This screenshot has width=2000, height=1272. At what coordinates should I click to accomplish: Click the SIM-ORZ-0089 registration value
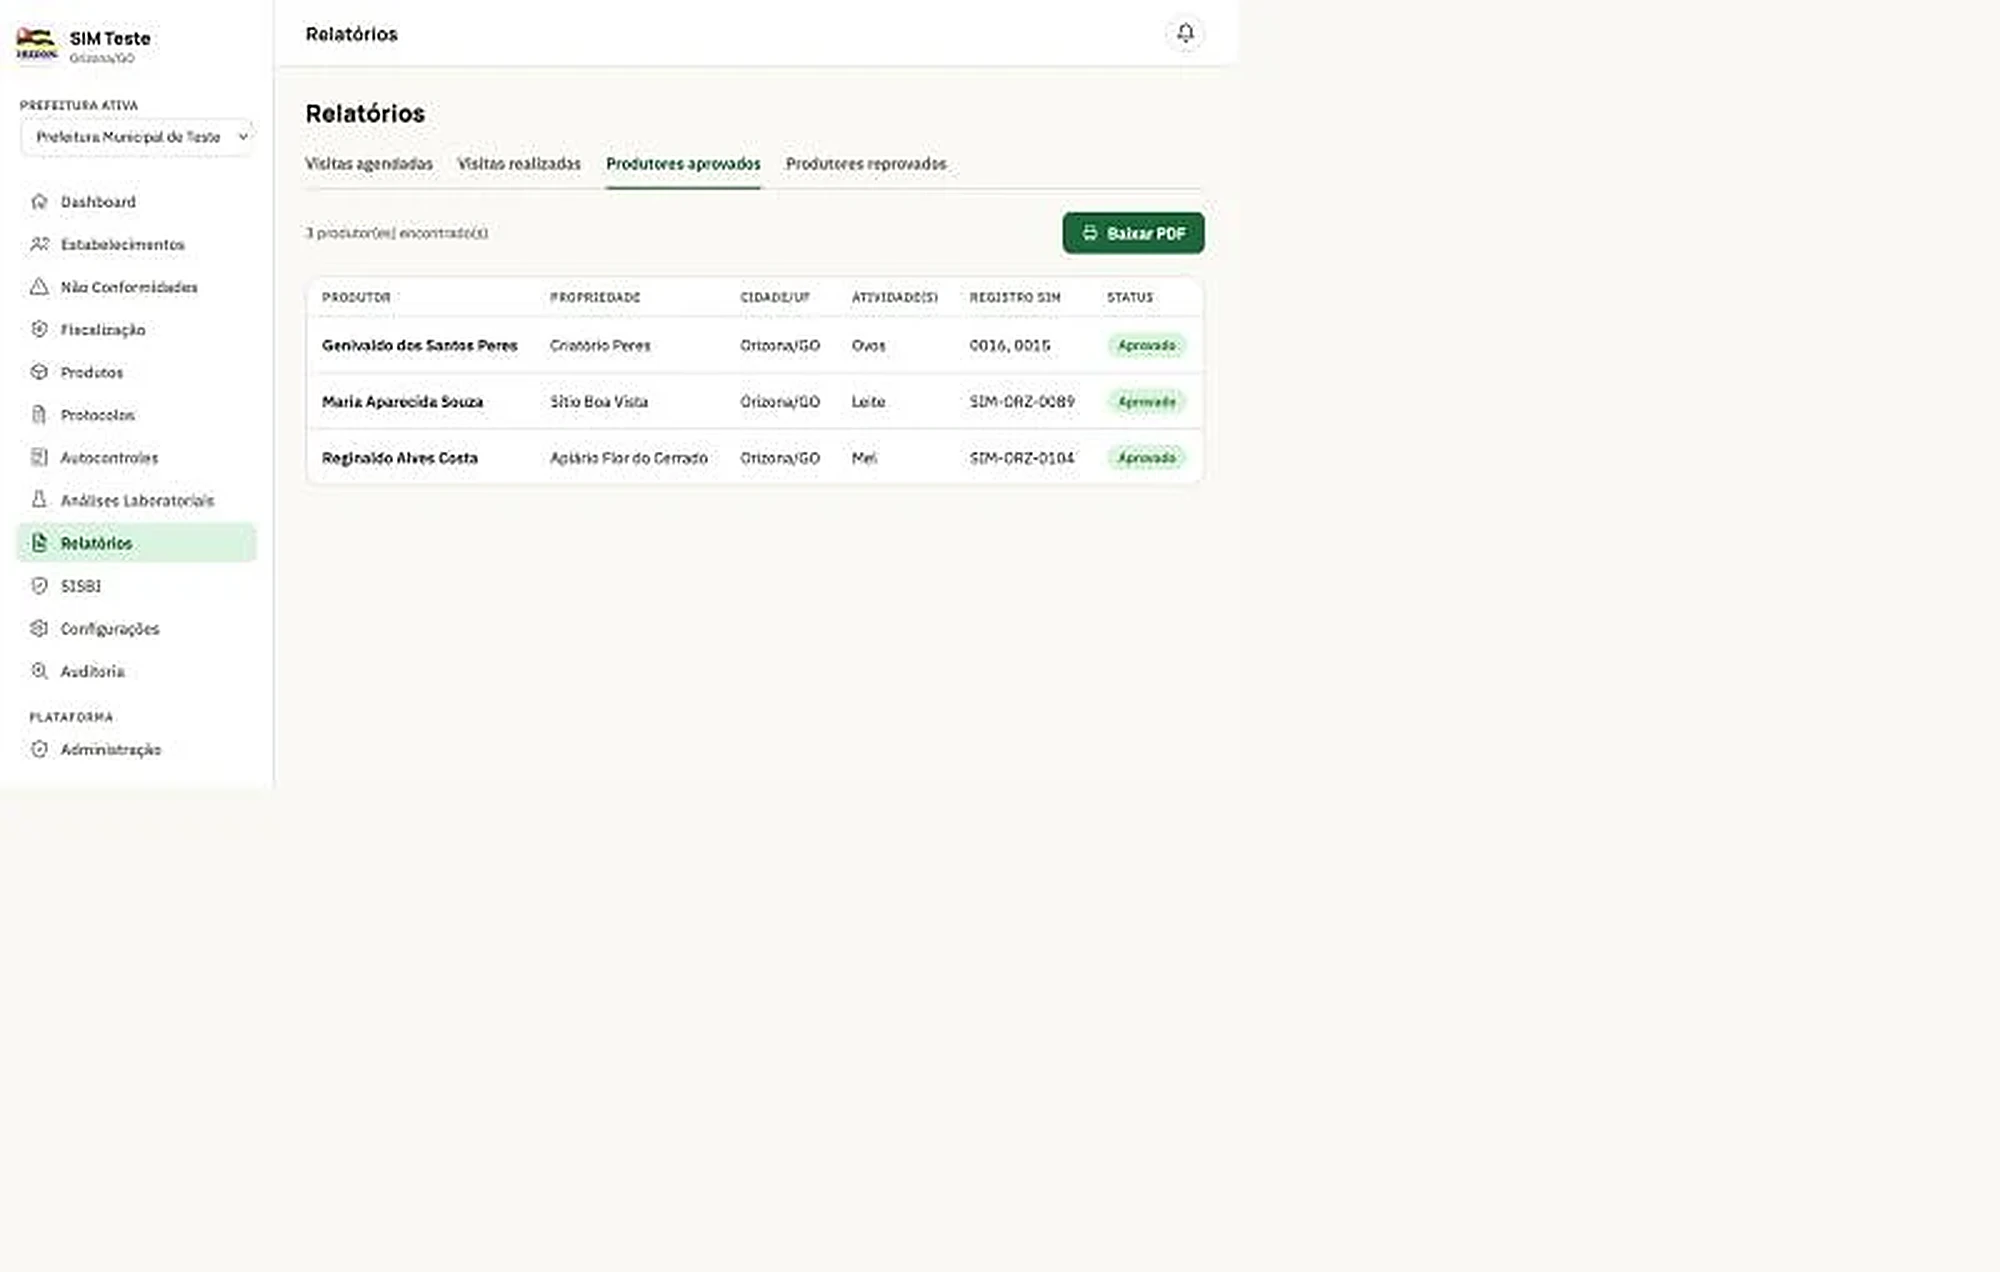coord(1022,401)
